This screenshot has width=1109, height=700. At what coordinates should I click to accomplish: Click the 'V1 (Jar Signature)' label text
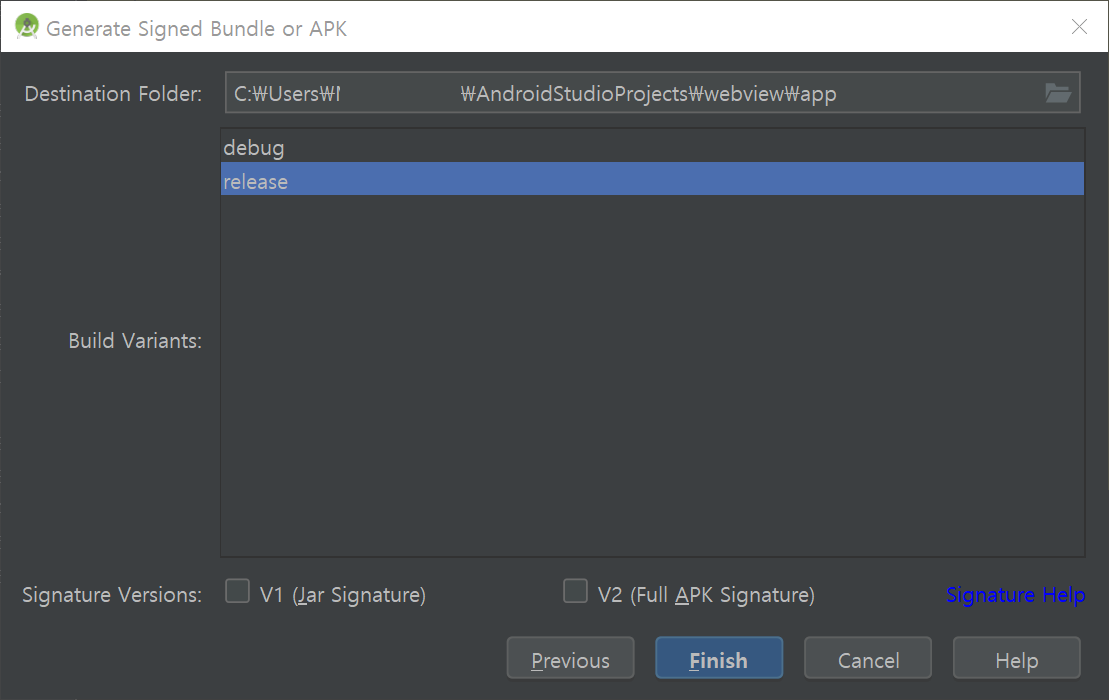343,595
